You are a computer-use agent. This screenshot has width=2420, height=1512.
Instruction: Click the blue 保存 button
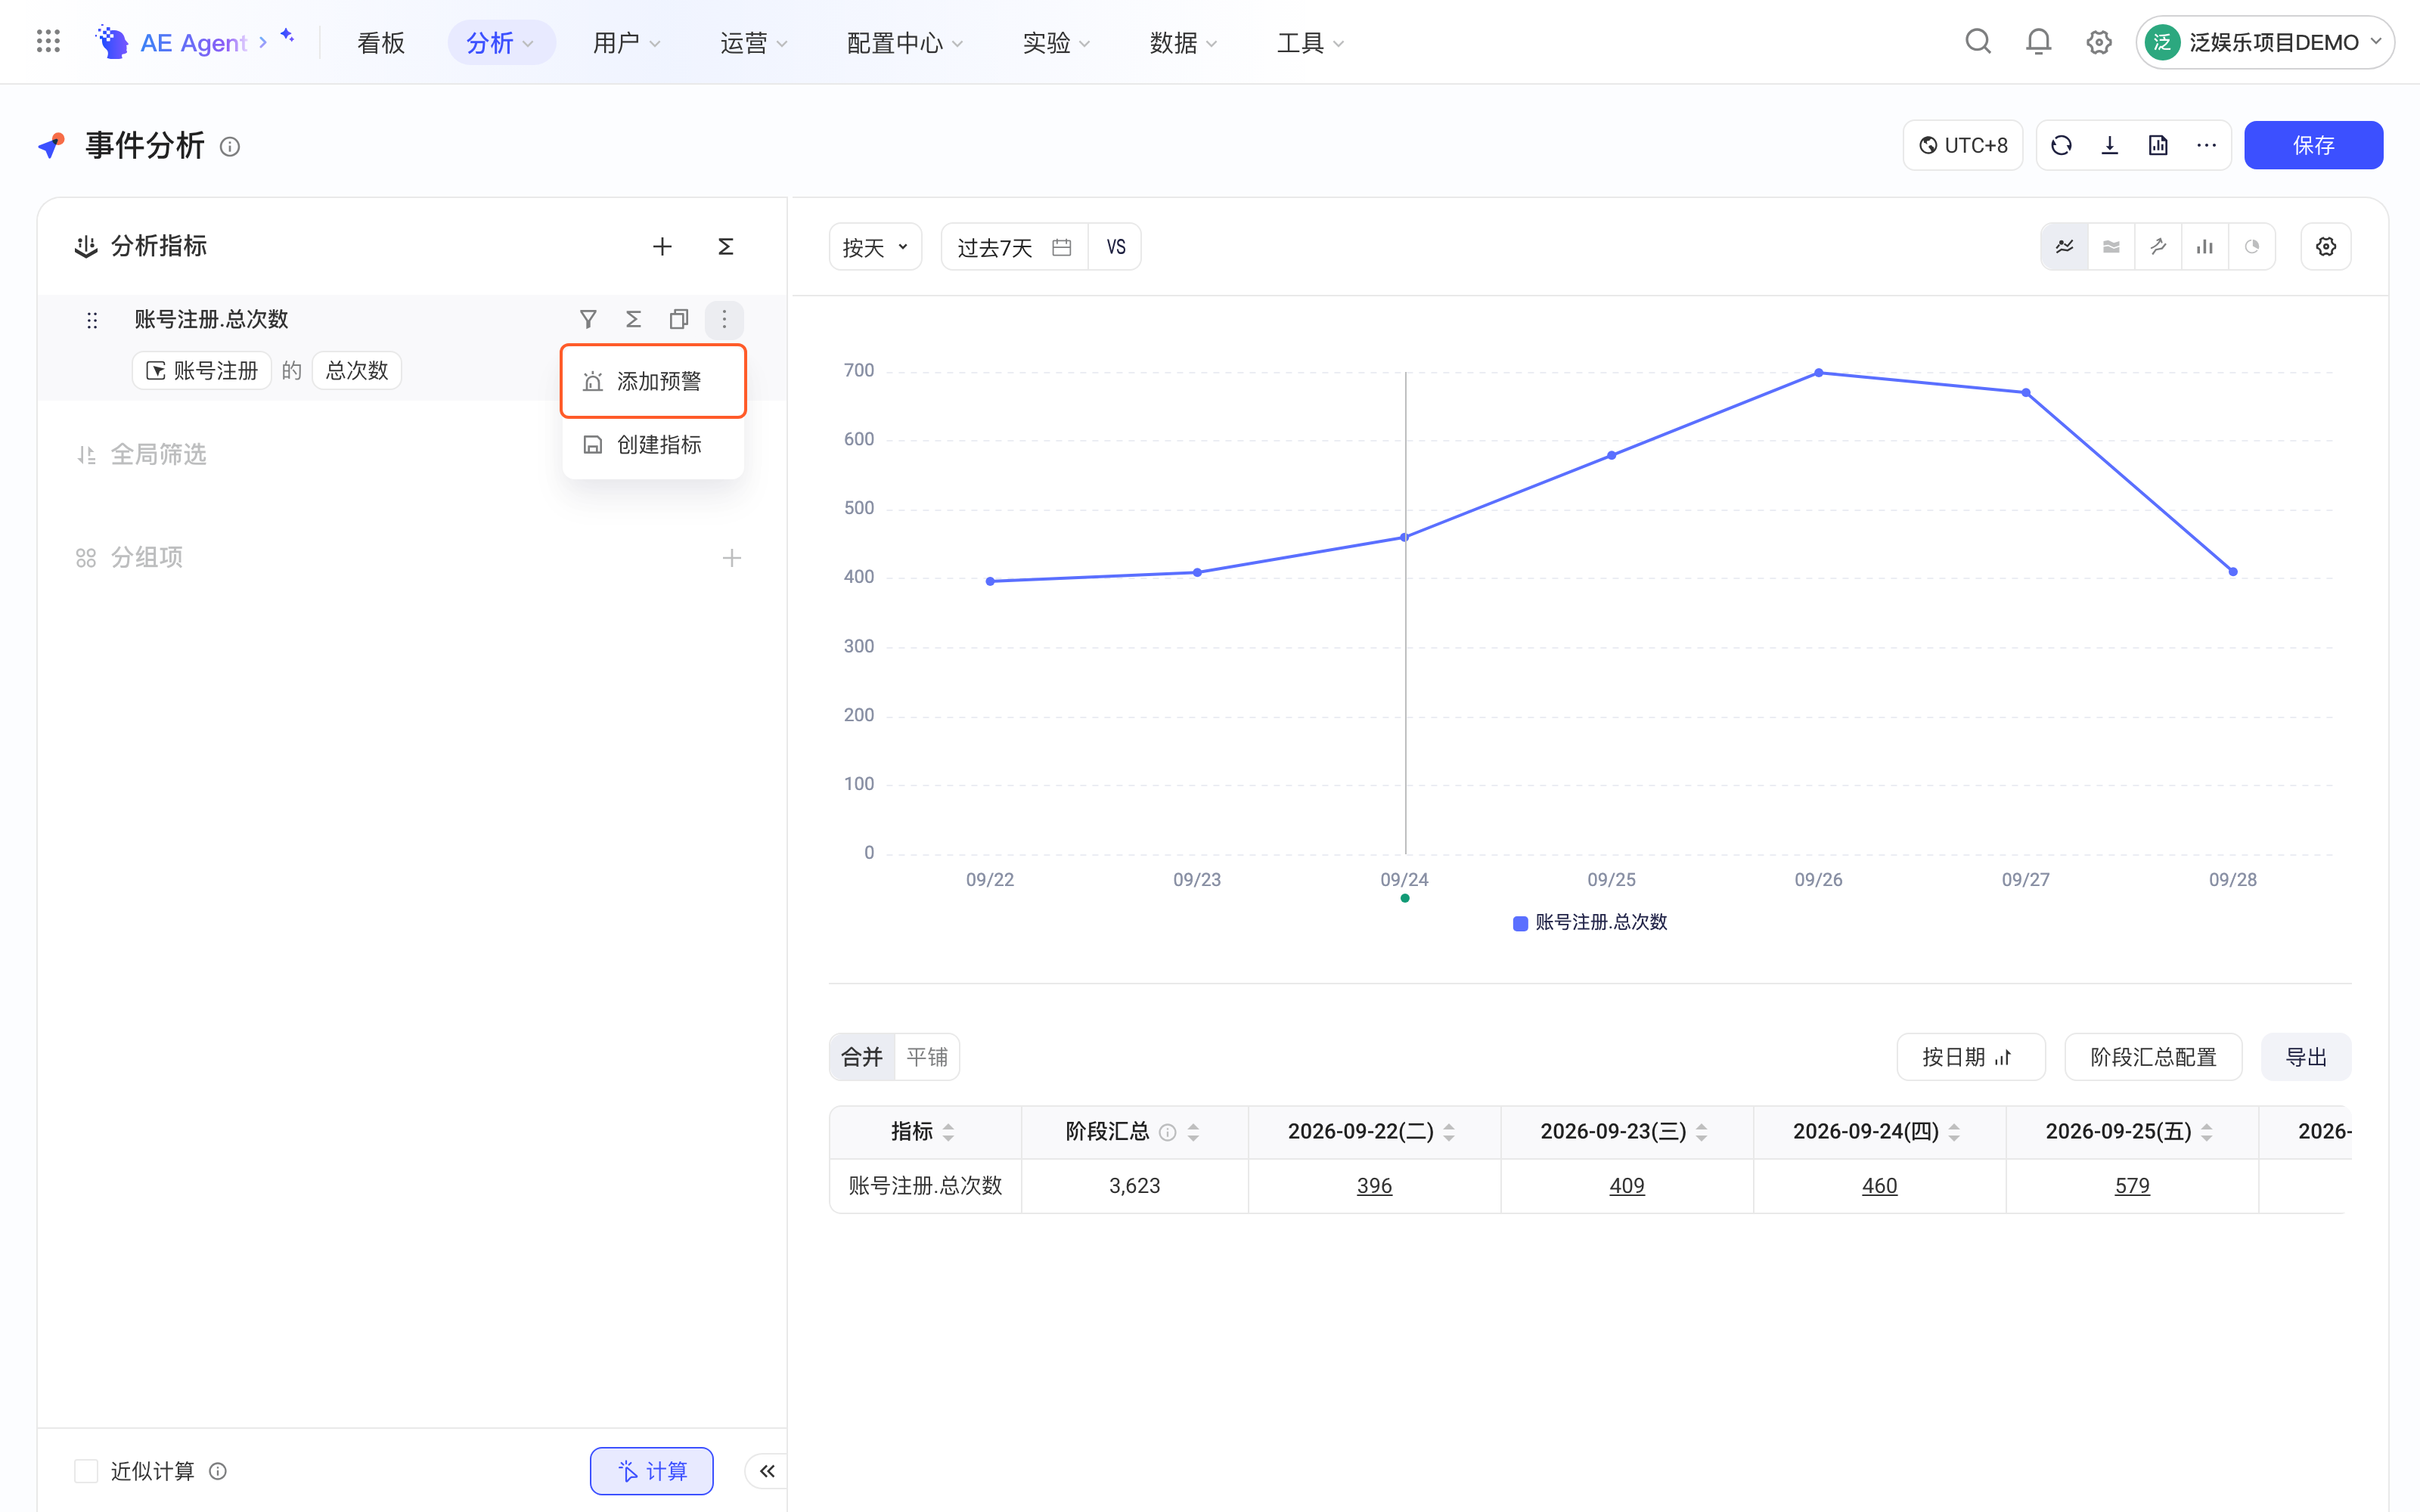click(2313, 146)
